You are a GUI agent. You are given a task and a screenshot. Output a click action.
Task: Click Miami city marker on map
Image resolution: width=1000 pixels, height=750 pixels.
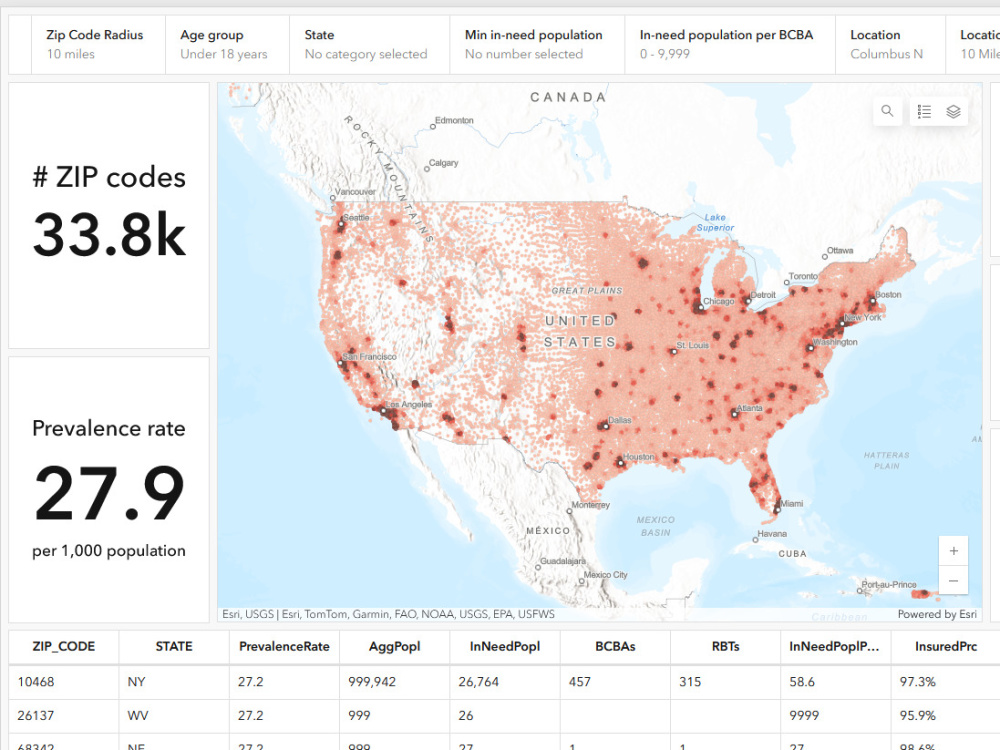[x=777, y=509]
